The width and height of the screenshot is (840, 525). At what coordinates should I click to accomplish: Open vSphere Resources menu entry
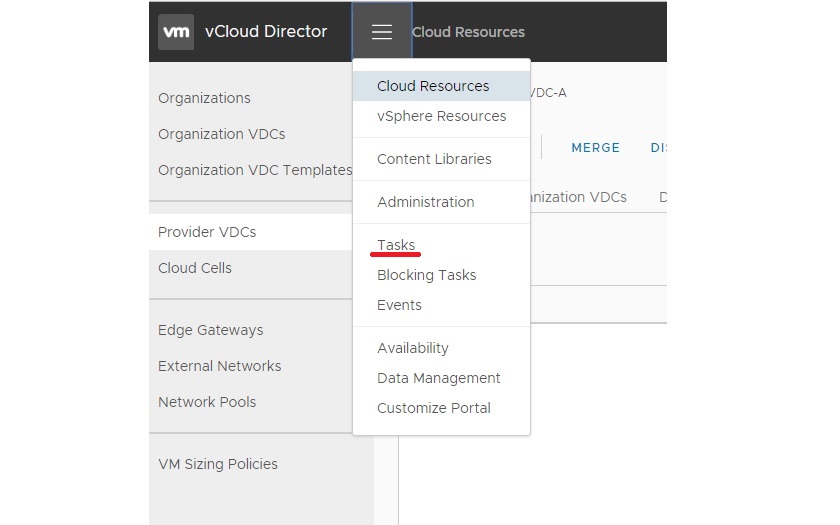pos(441,116)
